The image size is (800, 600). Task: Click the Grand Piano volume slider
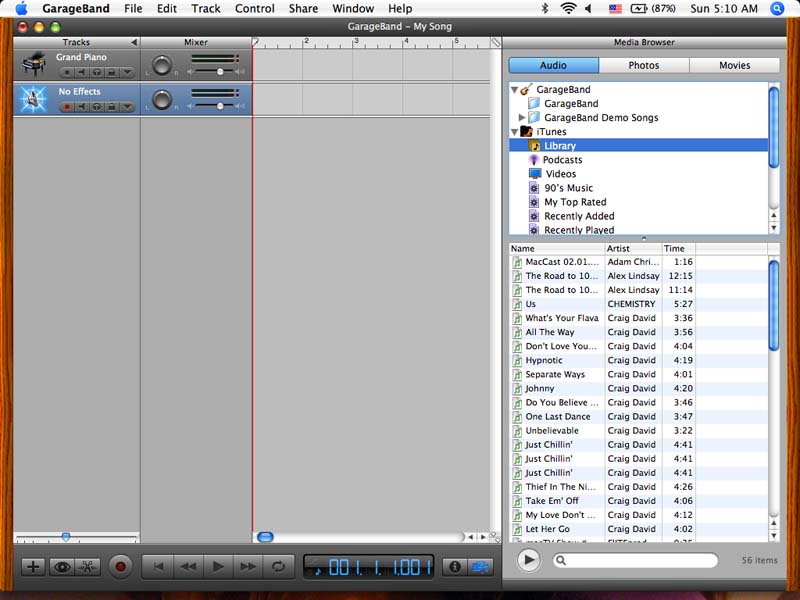tap(220, 72)
